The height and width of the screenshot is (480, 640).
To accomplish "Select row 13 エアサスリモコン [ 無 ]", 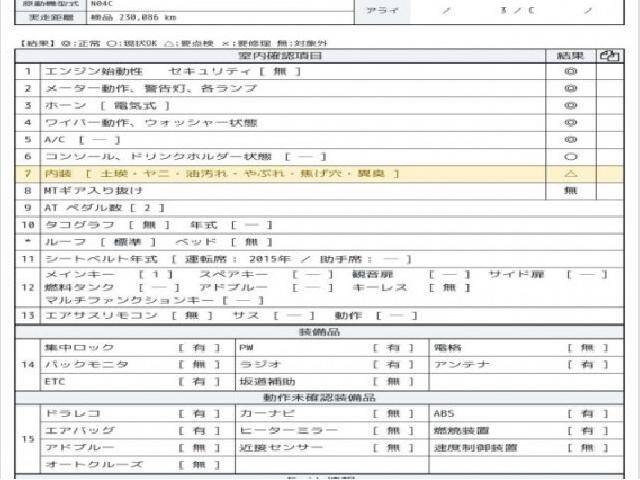I will tap(129, 316).
